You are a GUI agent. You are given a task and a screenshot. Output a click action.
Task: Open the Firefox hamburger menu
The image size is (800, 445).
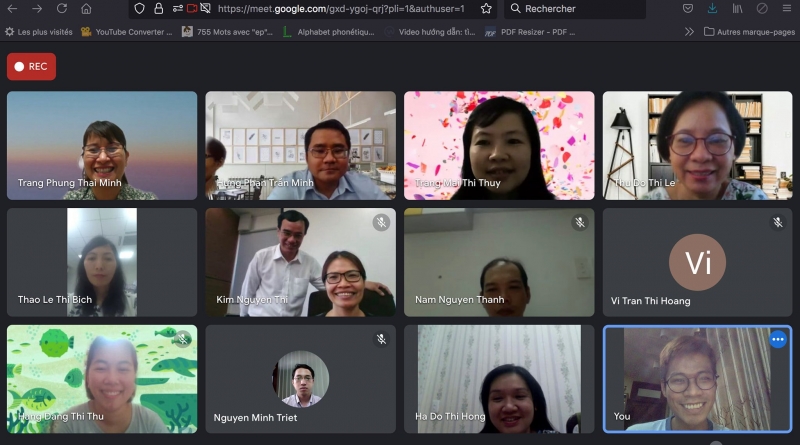785,9
